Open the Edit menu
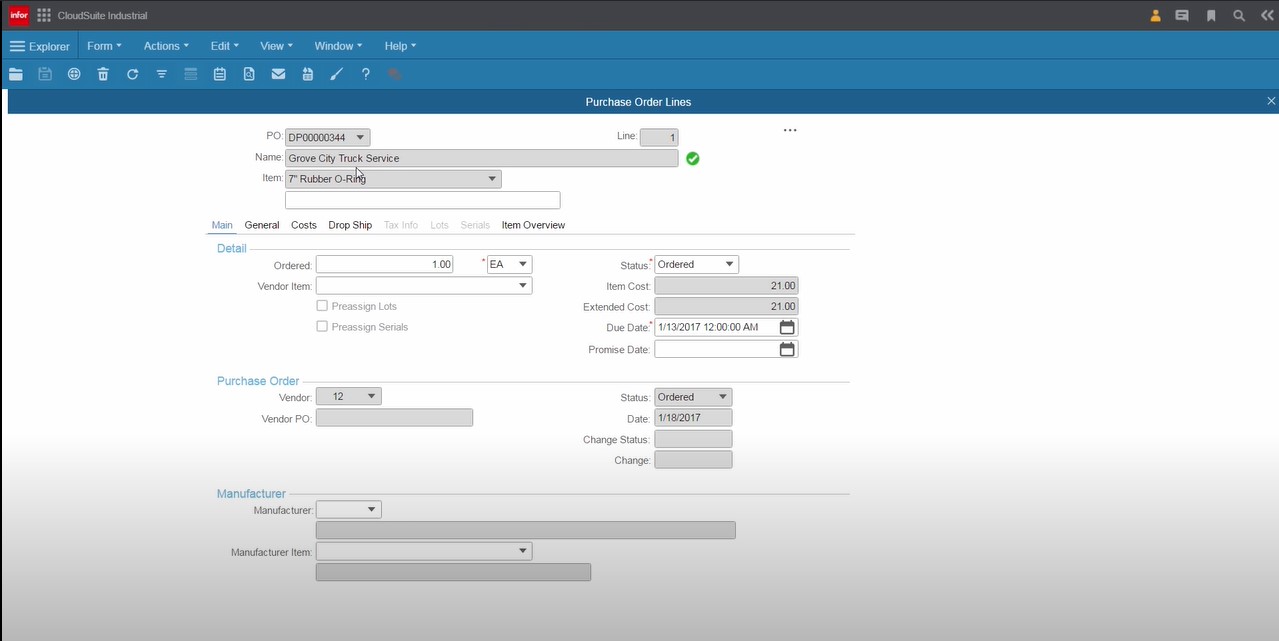The image size is (1279, 641). [x=224, y=46]
